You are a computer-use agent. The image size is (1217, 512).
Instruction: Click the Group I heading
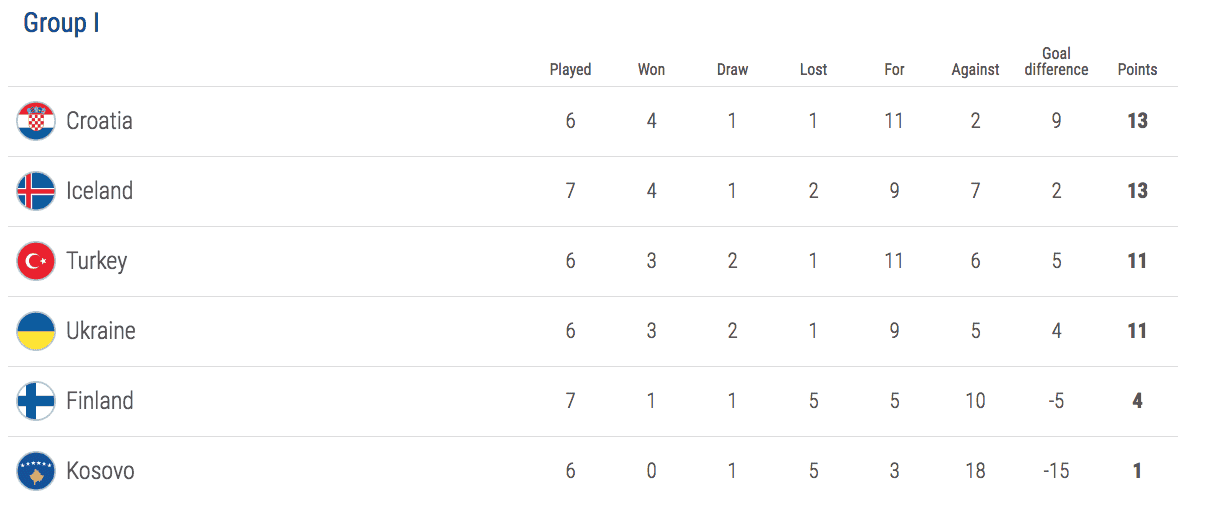(x=61, y=23)
